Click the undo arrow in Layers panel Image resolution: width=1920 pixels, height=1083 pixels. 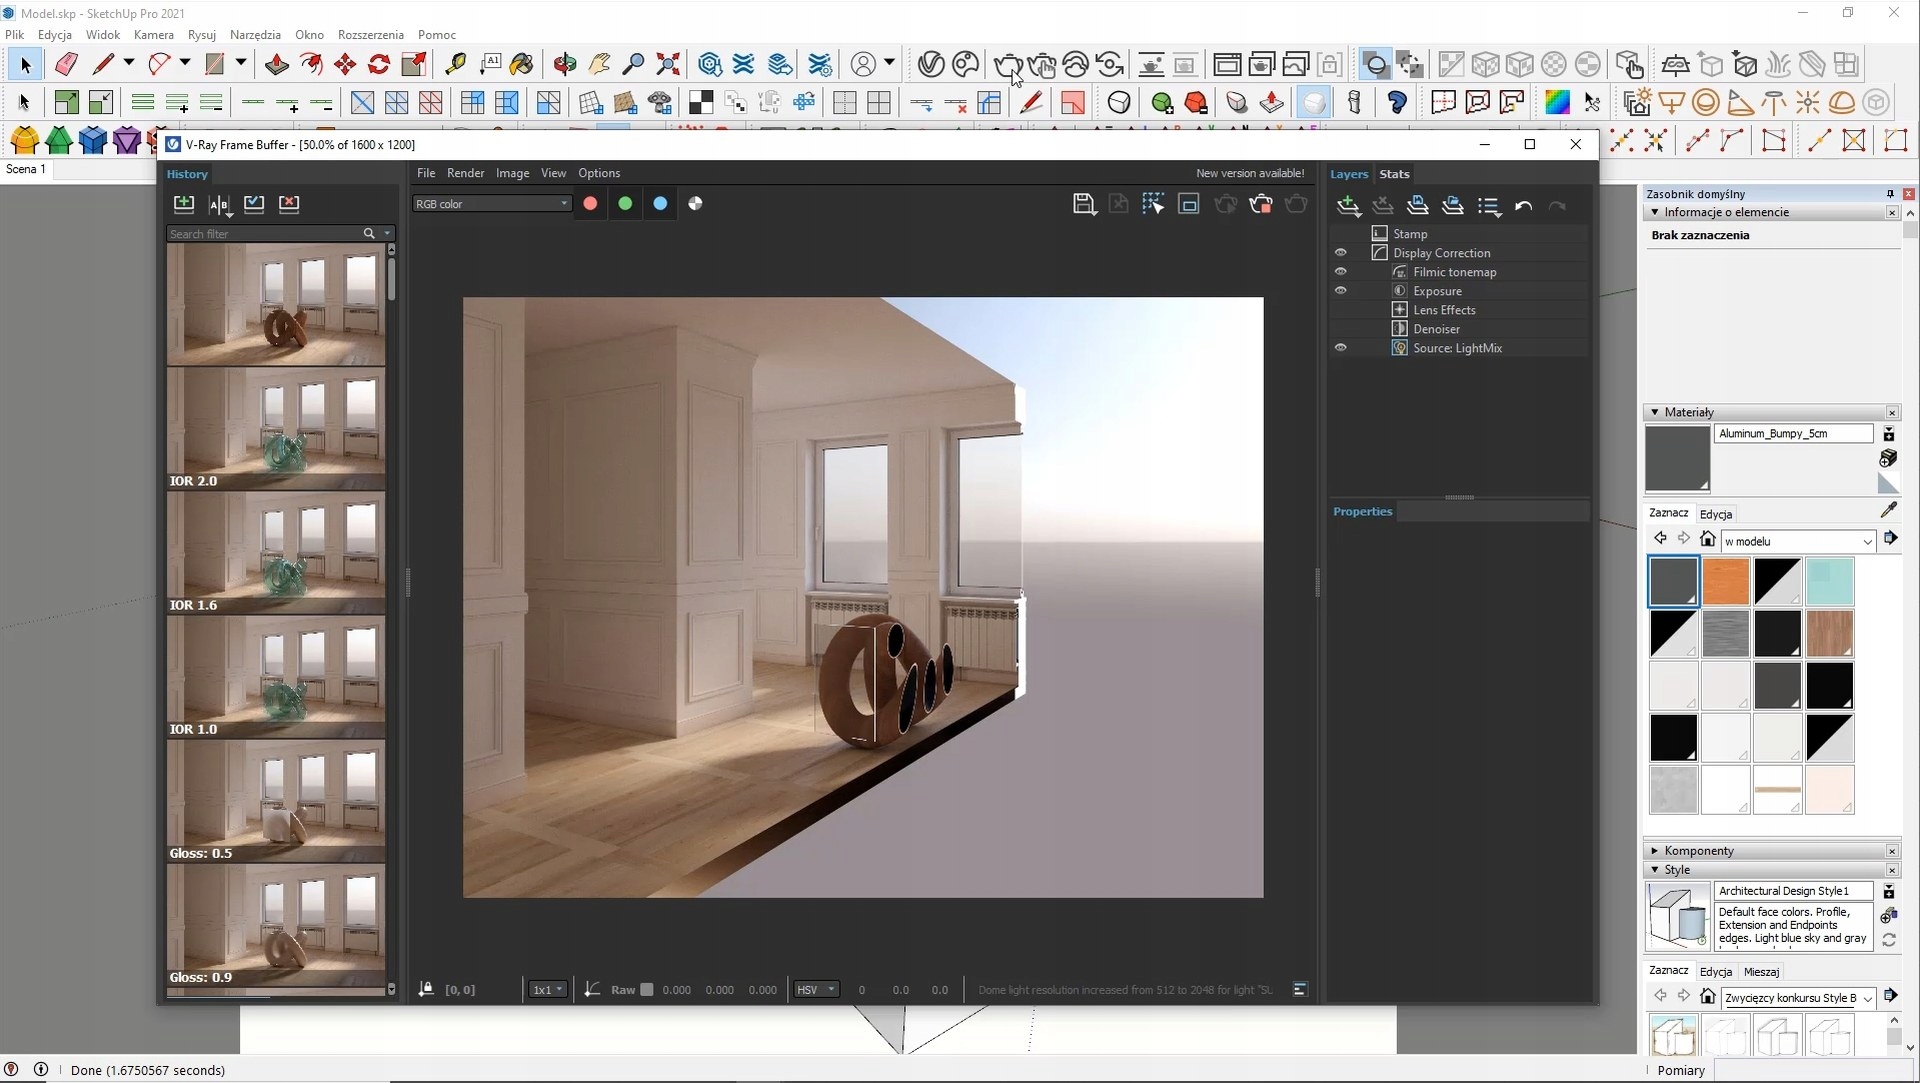pyautogui.click(x=1523, y=206)
